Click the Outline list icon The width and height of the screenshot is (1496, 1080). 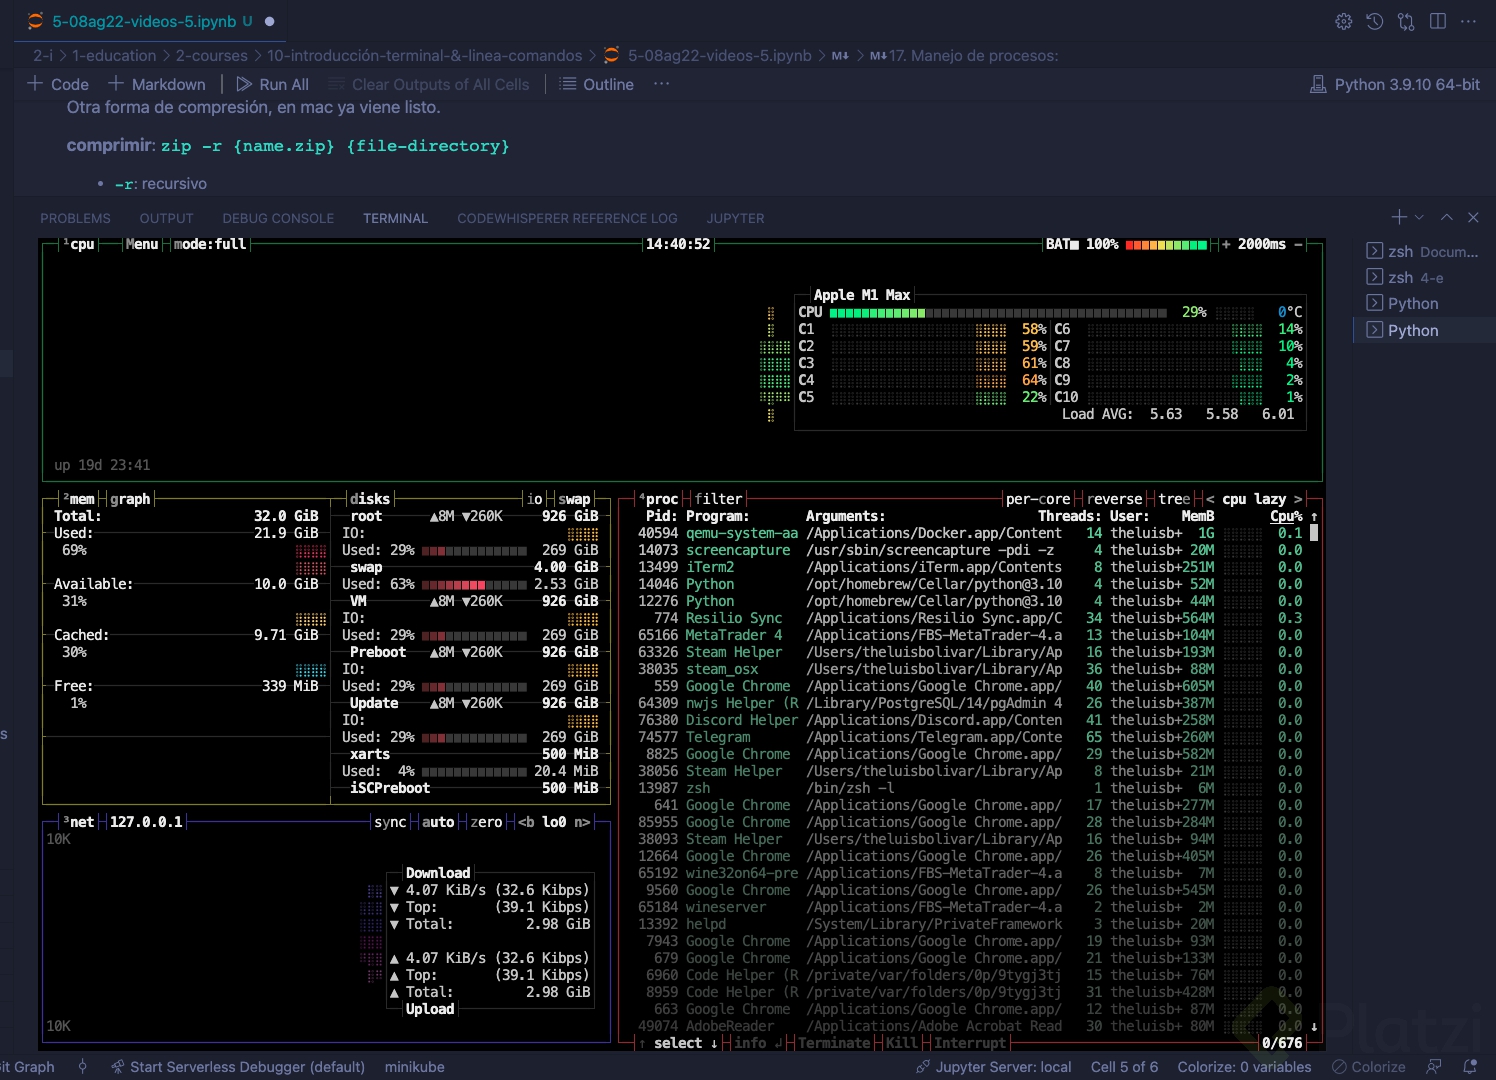[x=567, y=84]
